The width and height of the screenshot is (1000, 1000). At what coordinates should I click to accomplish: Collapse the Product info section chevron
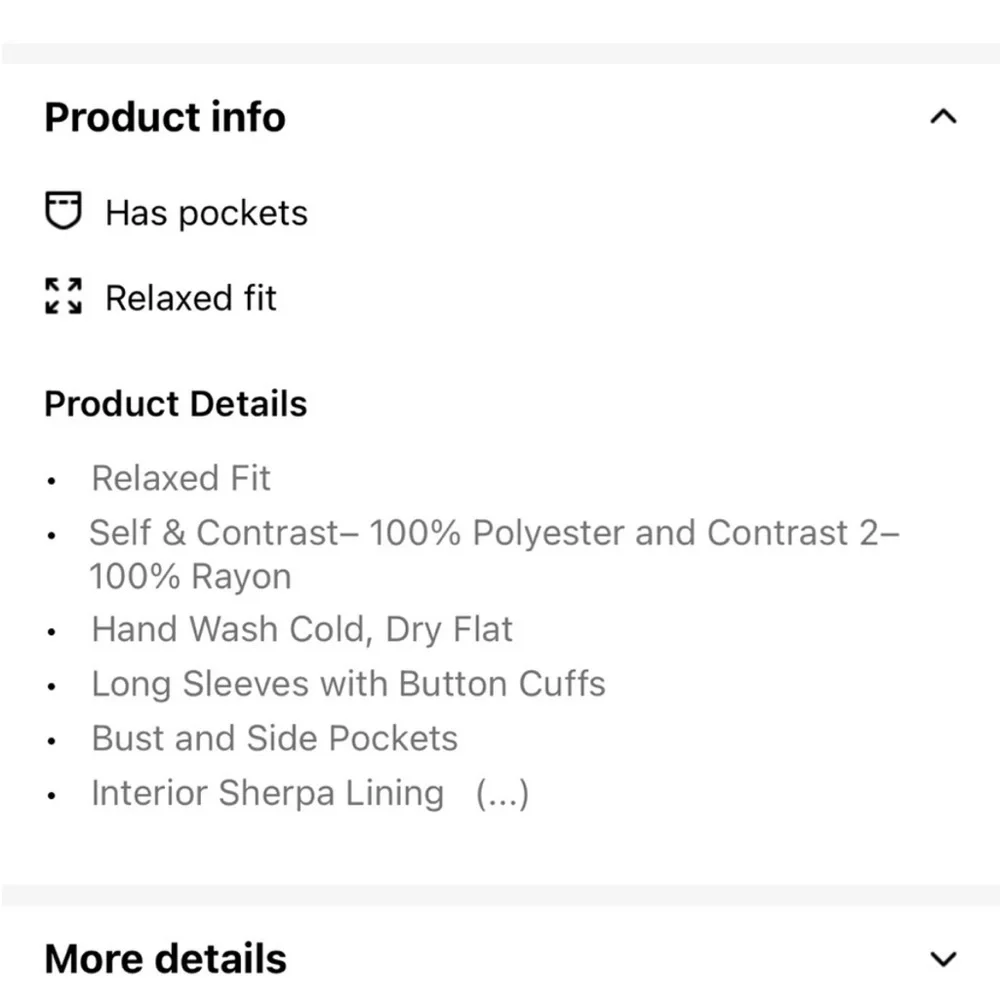943,117
